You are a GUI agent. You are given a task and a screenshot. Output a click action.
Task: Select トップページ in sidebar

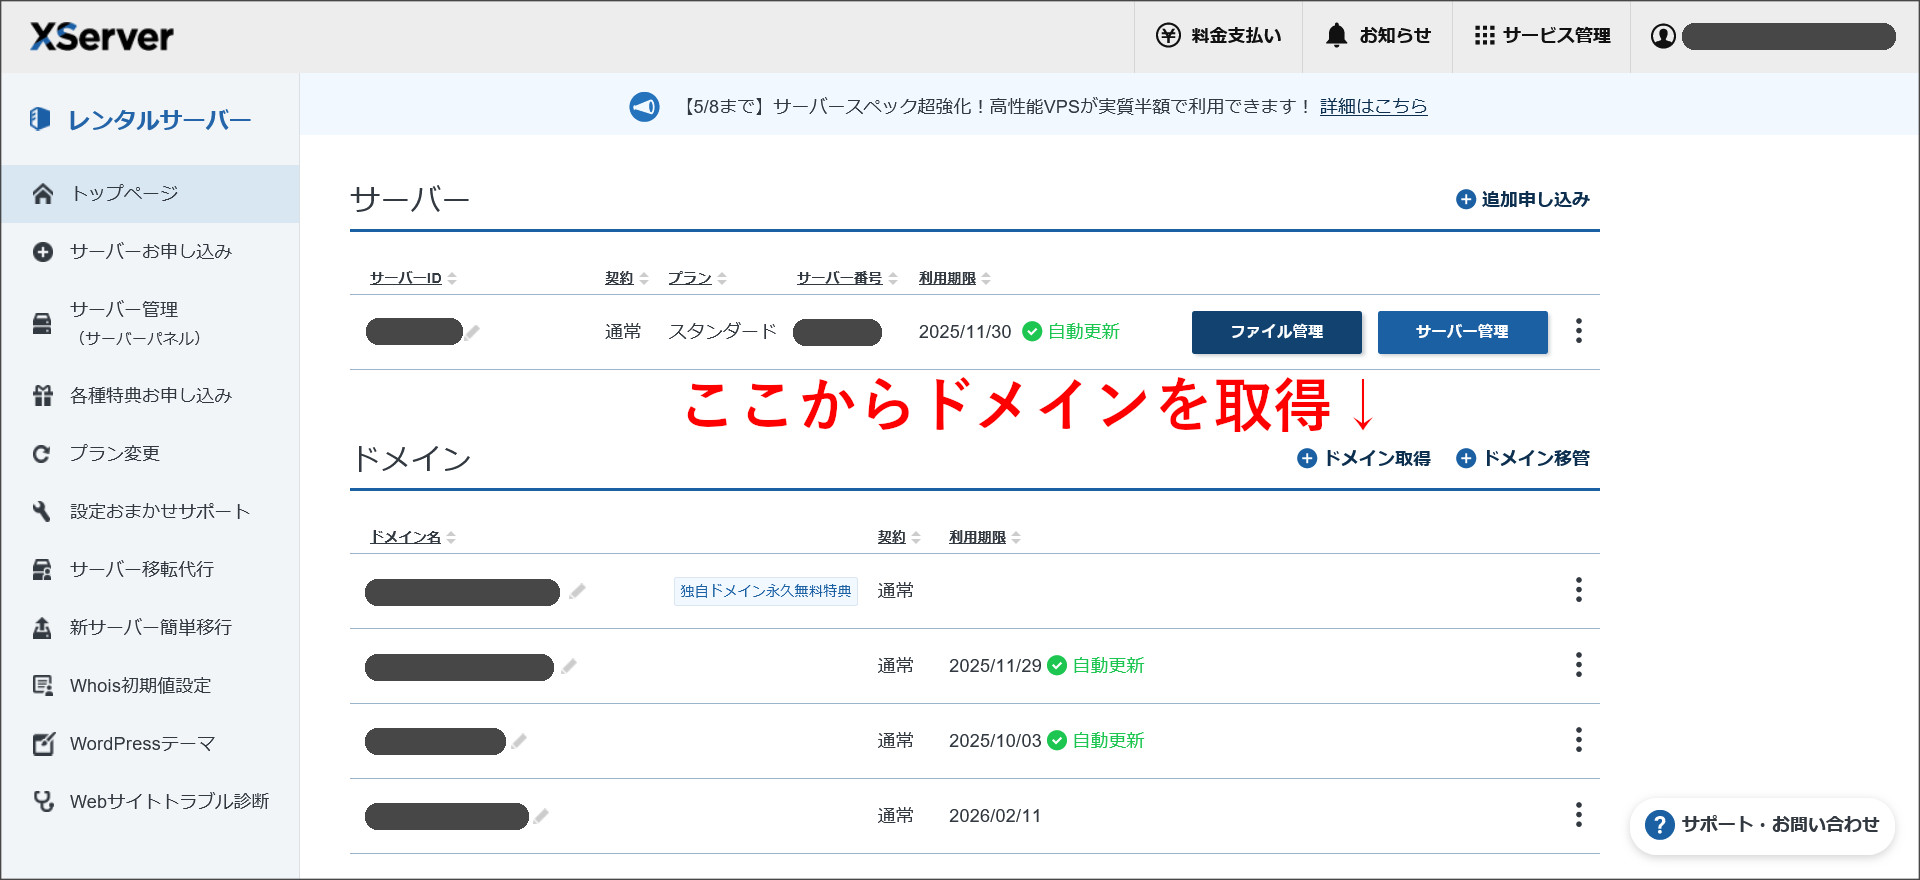point(150,193)
